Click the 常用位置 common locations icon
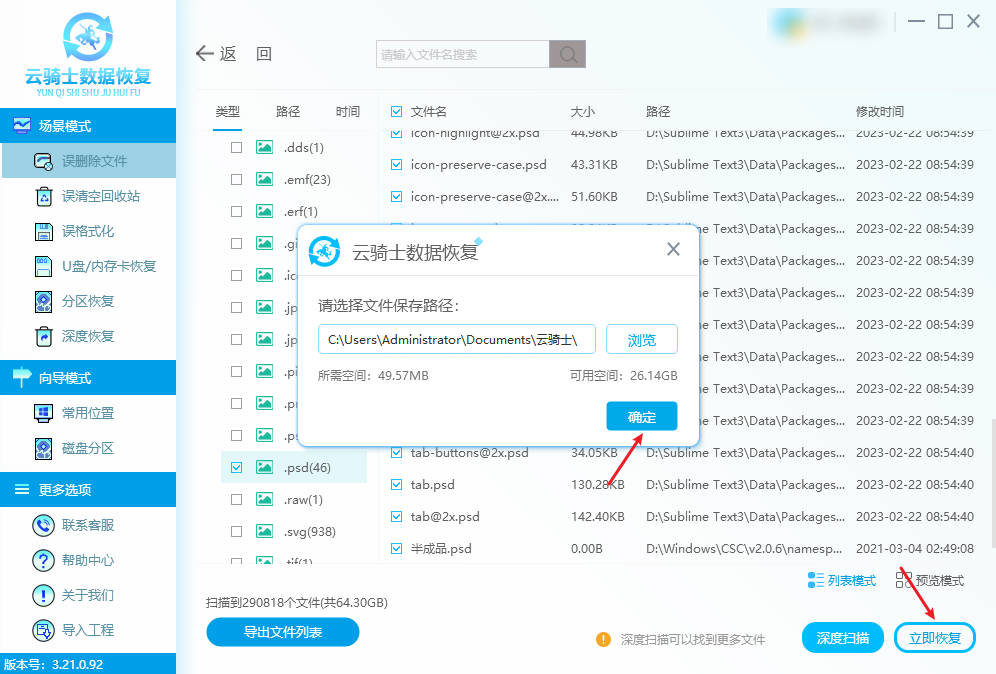996x674 pixels. click(43, 413)
